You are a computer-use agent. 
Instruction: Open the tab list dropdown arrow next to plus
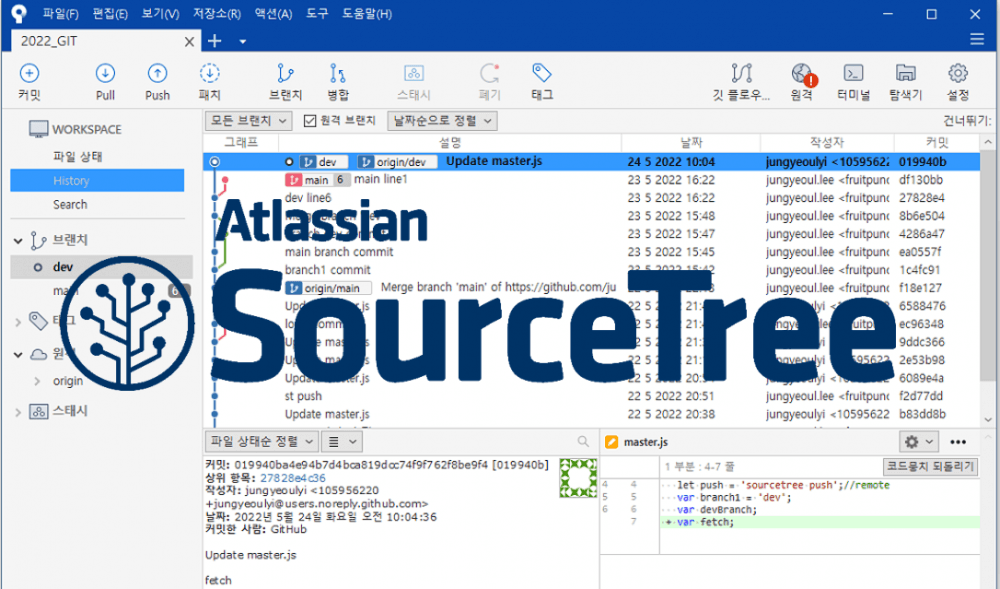click(x=242, y=41)
